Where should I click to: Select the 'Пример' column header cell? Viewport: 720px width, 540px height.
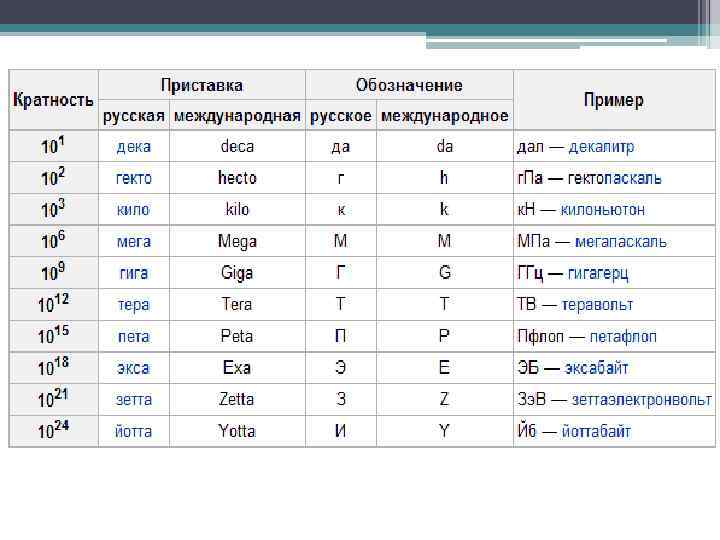tap(613, 100)
